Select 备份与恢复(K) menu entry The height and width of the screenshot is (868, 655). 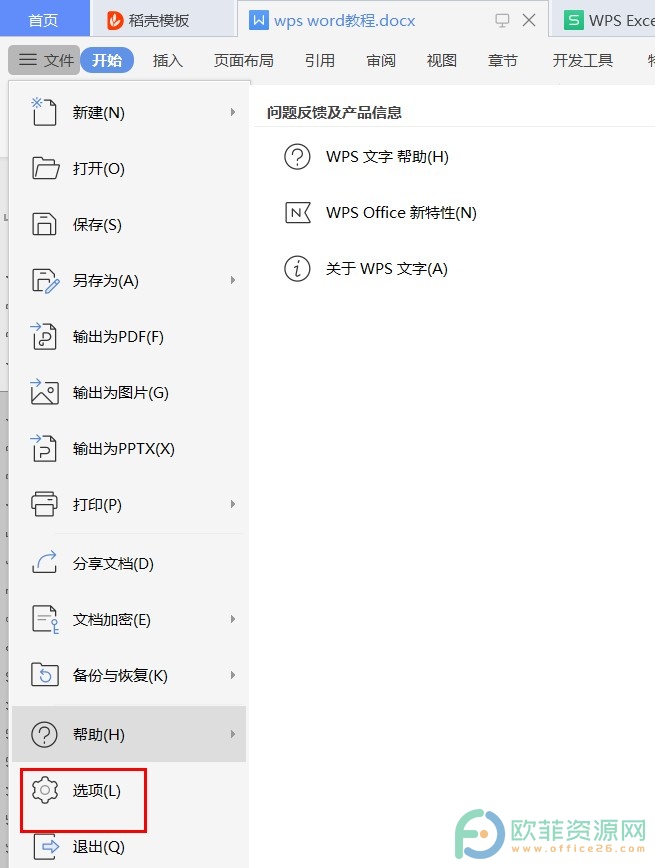tap(128, 675)
